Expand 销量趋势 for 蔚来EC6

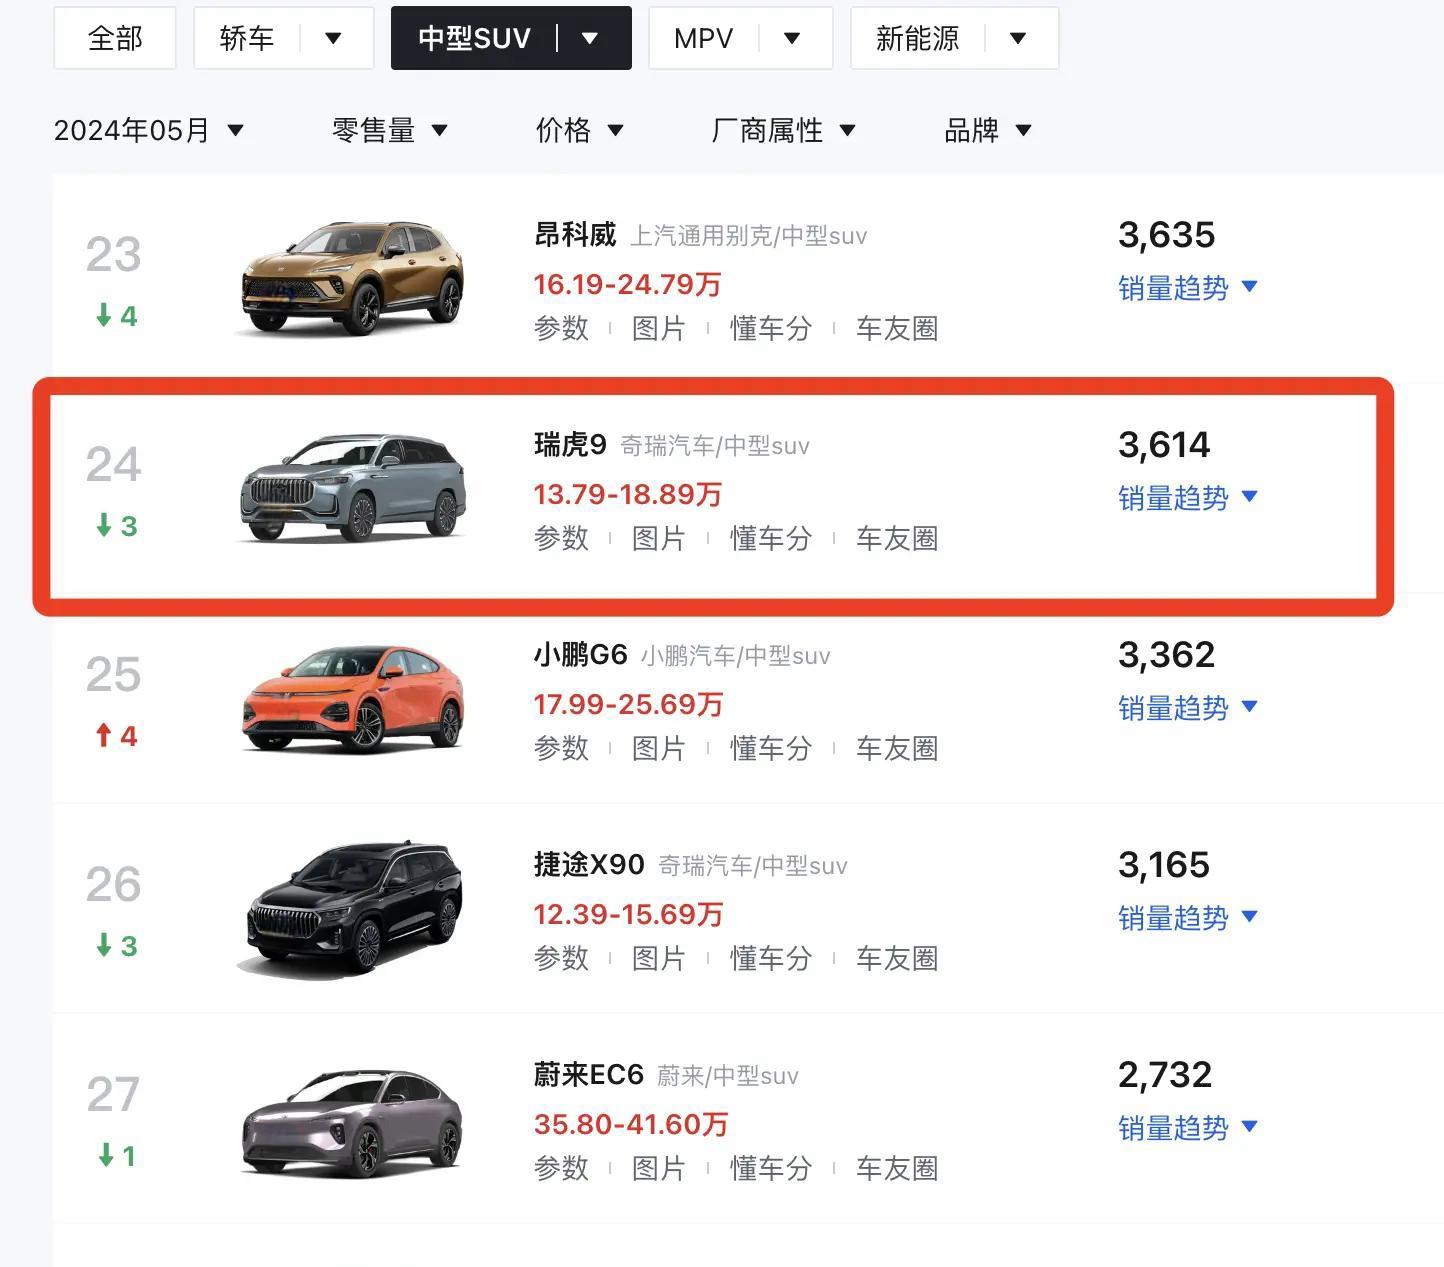coord(1187,1128)
